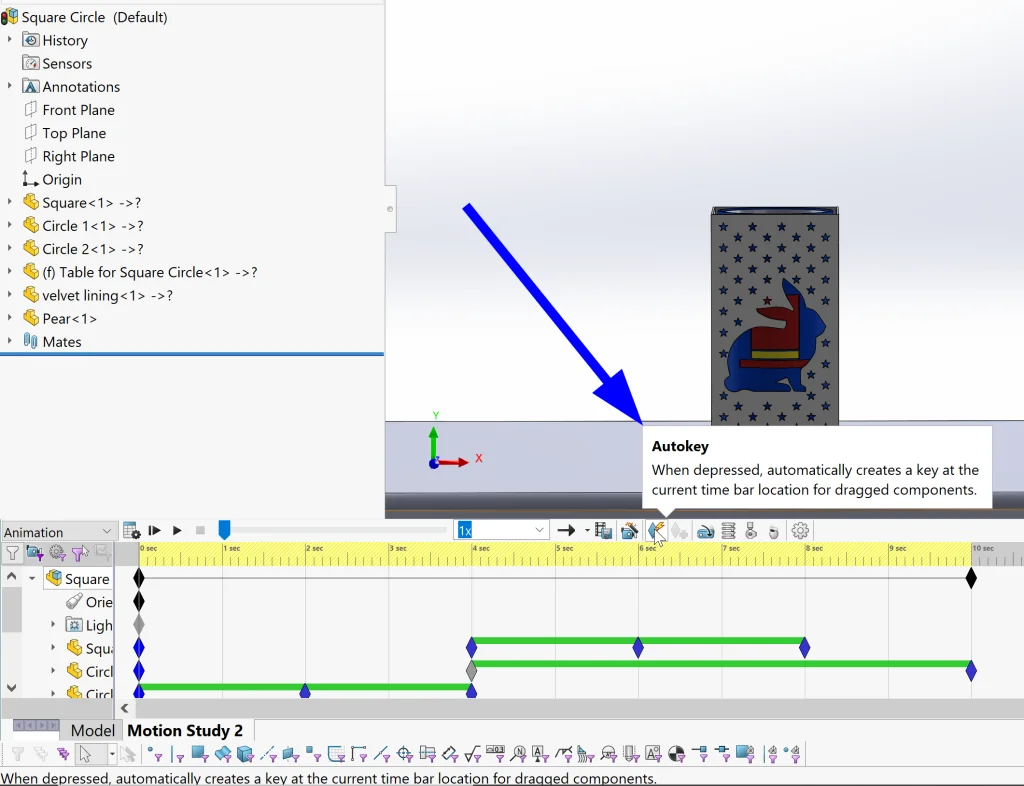Select Table for Square Circle<1> component

point(140,272)
